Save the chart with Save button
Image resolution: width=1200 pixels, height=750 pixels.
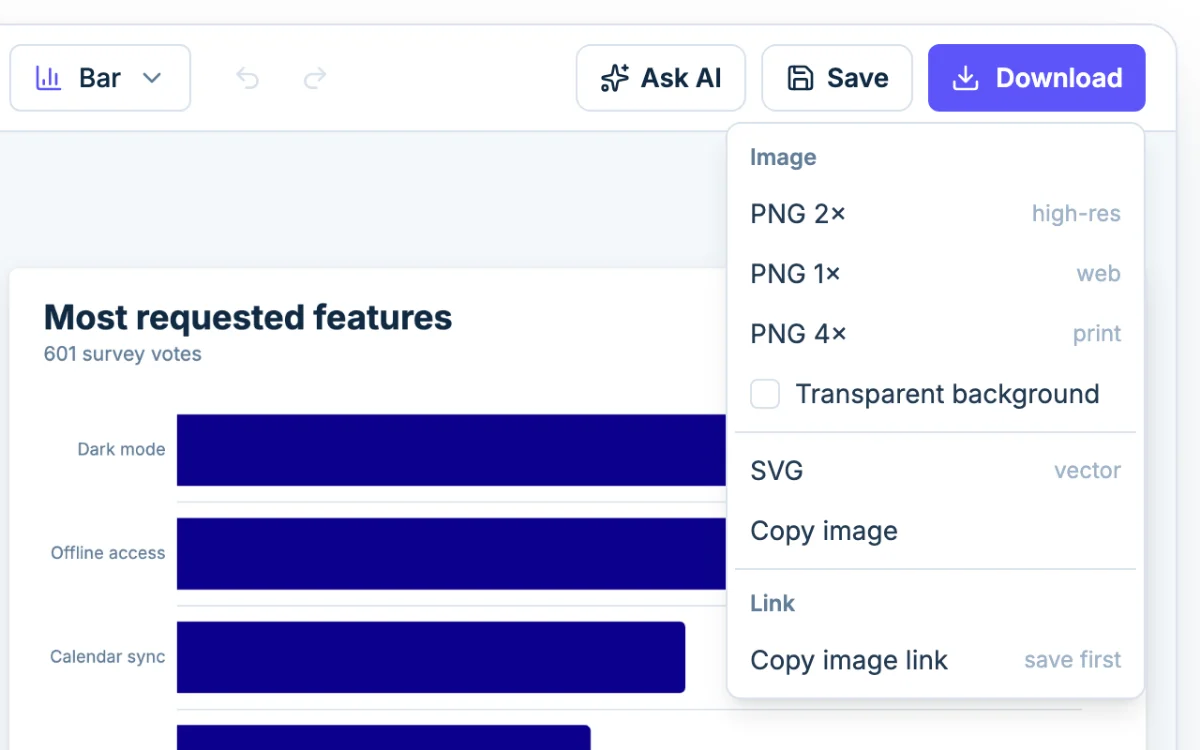tap(837, 78)
